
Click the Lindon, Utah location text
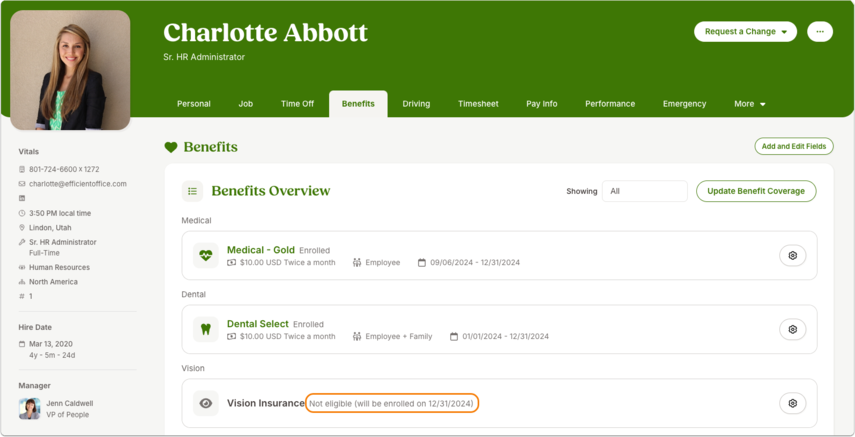50,228
